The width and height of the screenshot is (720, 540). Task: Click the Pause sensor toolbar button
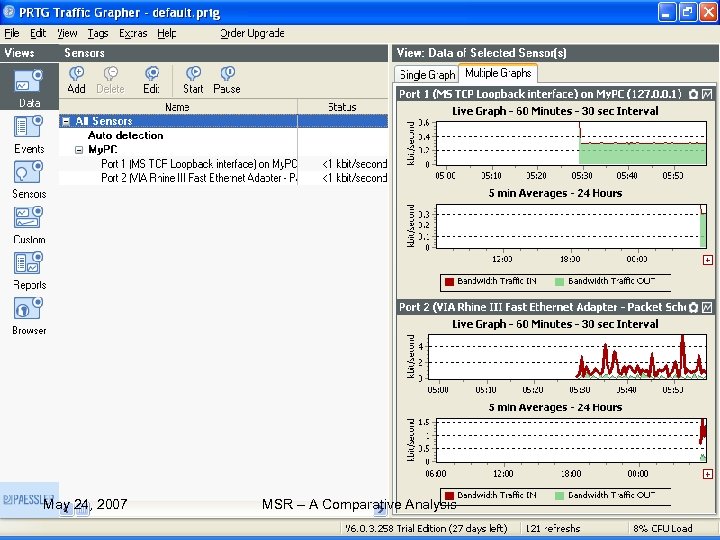click(x=227, y=80)
